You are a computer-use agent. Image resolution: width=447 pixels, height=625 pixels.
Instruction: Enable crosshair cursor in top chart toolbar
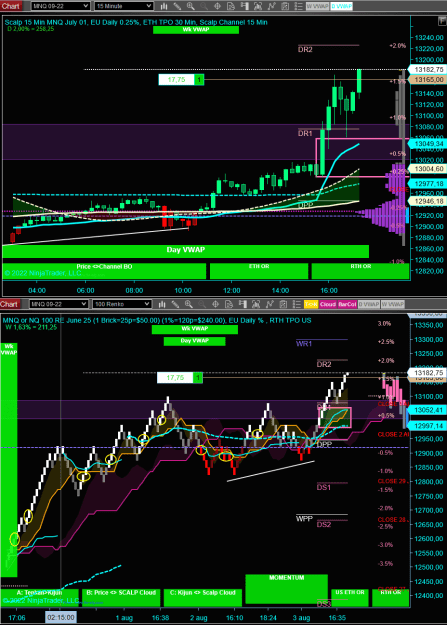(x=217, y=6)
